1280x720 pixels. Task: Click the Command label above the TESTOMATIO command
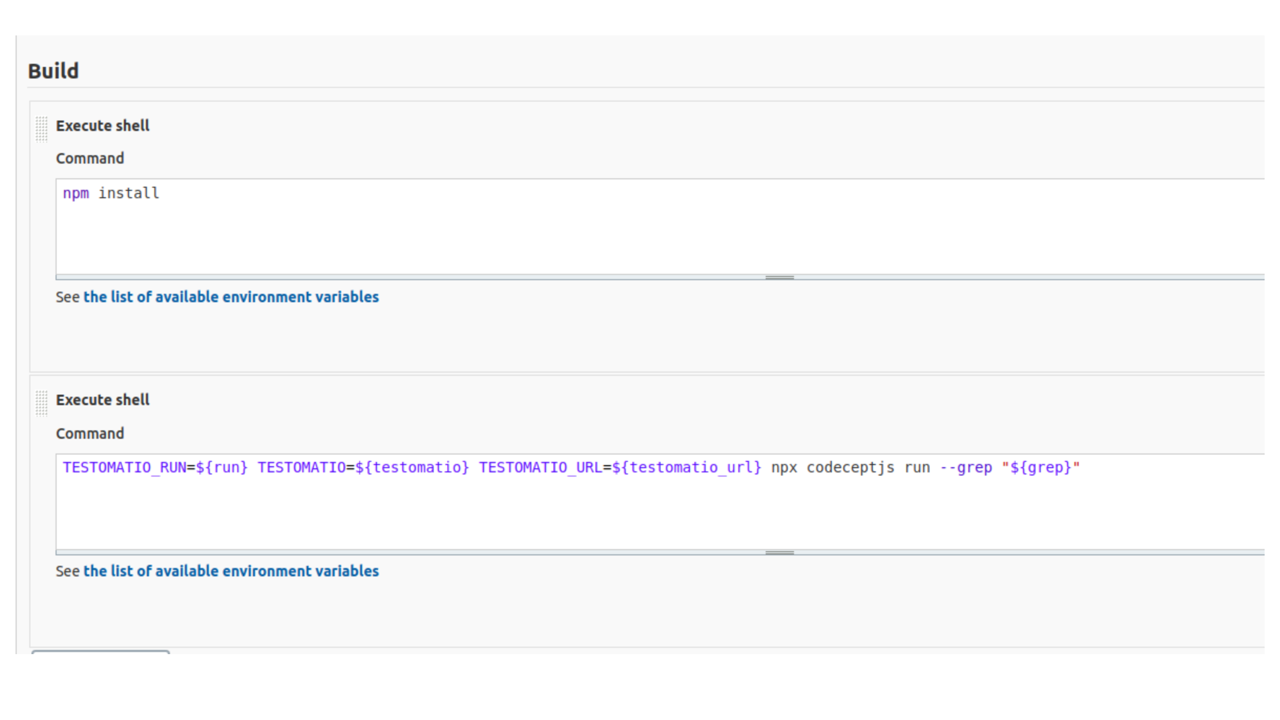90,434
